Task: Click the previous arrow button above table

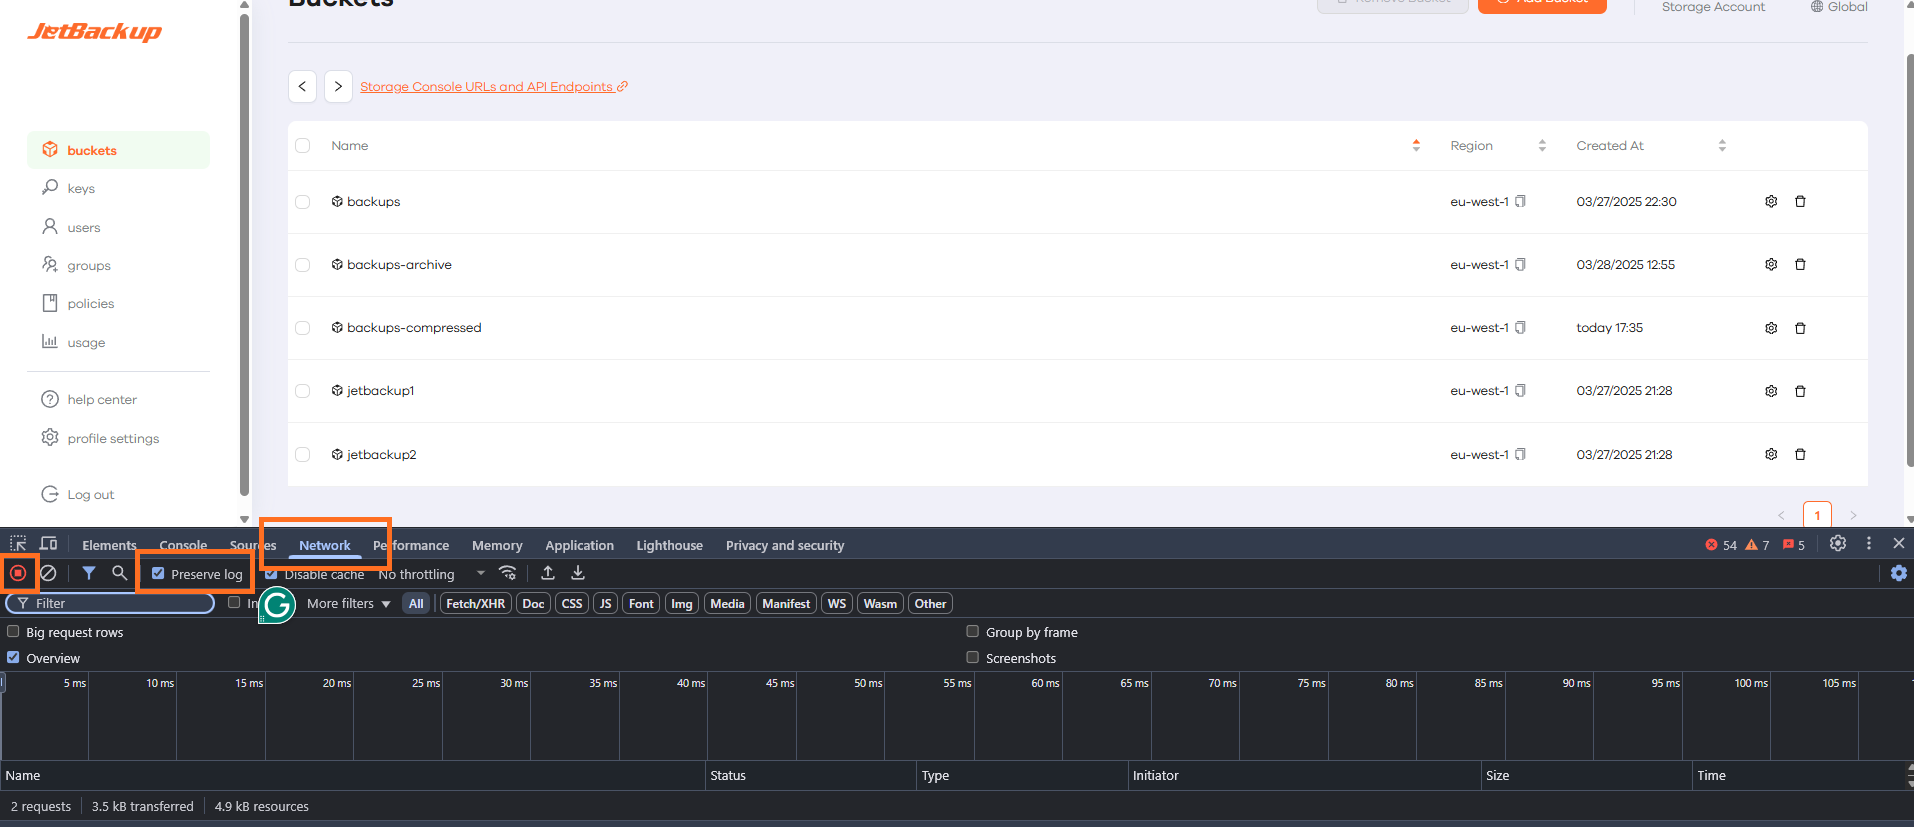Action: pyautogui.click(x=302, y=86)
